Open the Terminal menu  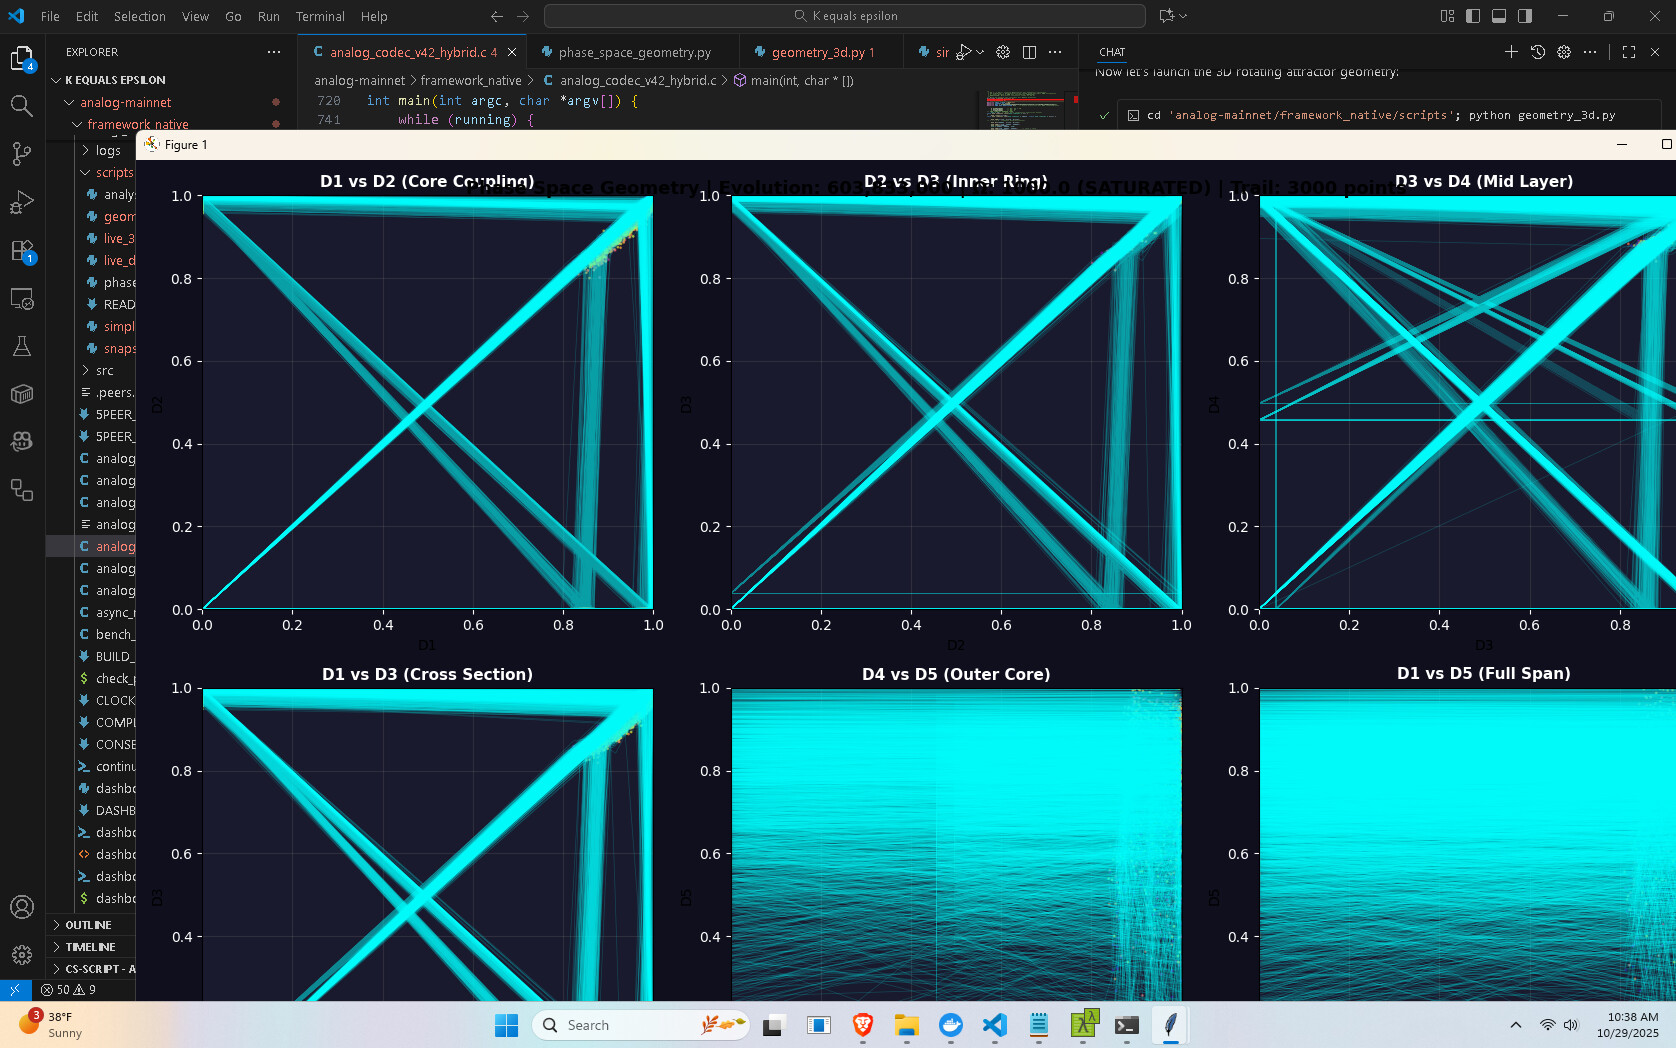point(319,16)
